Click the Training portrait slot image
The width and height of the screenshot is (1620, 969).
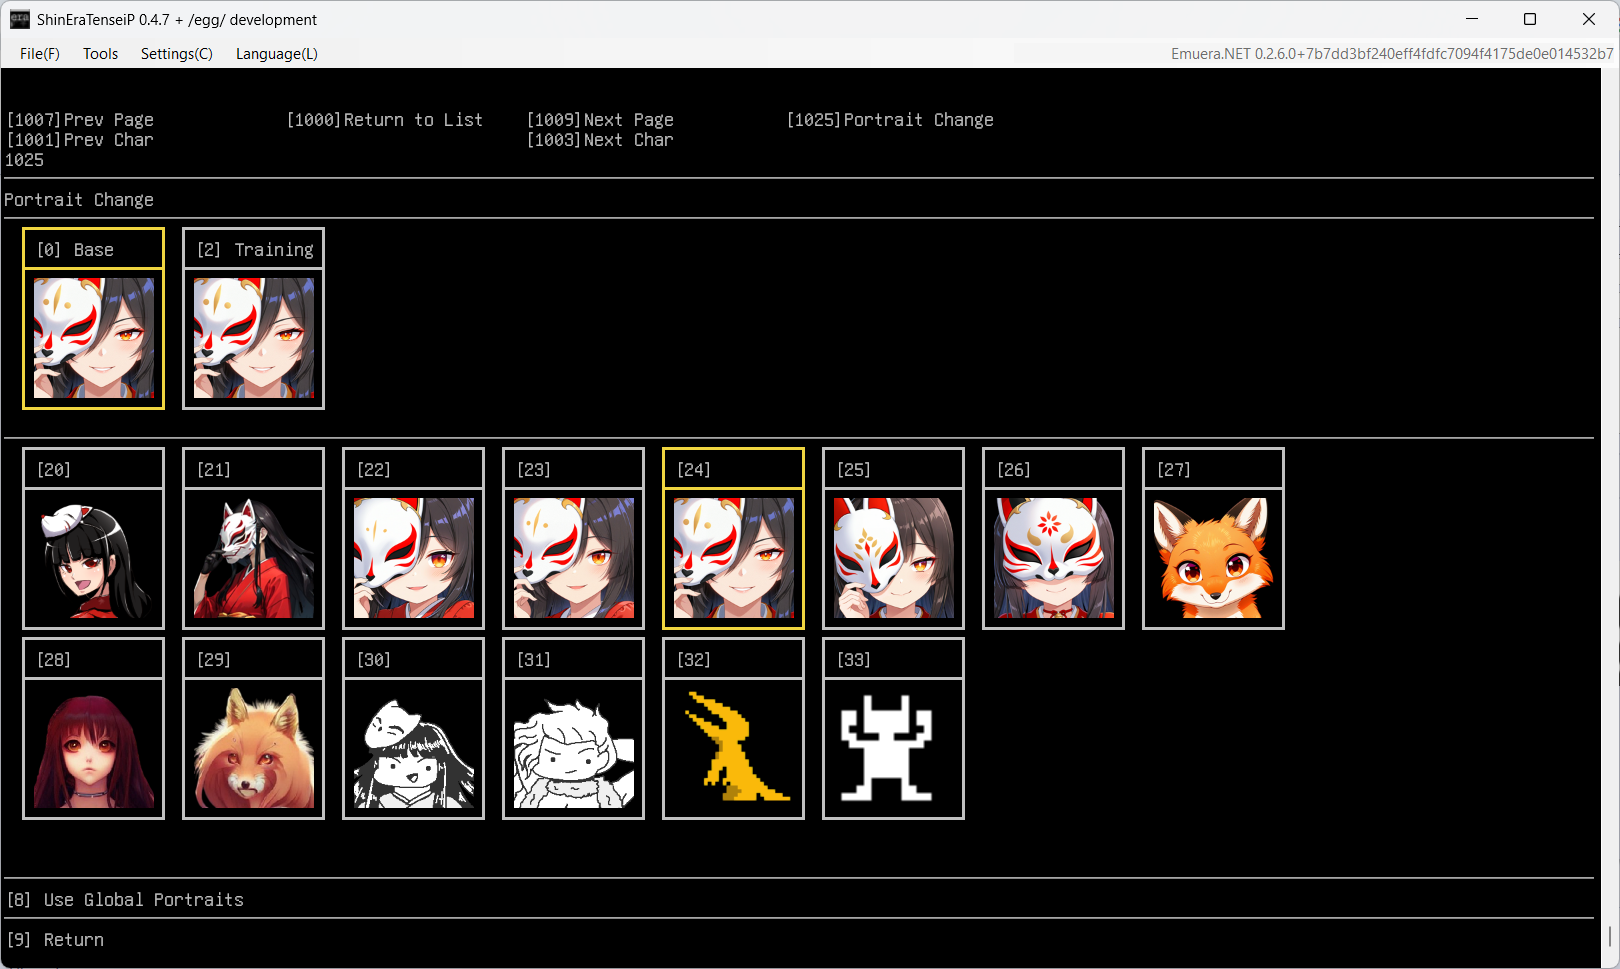click(253, 338)
